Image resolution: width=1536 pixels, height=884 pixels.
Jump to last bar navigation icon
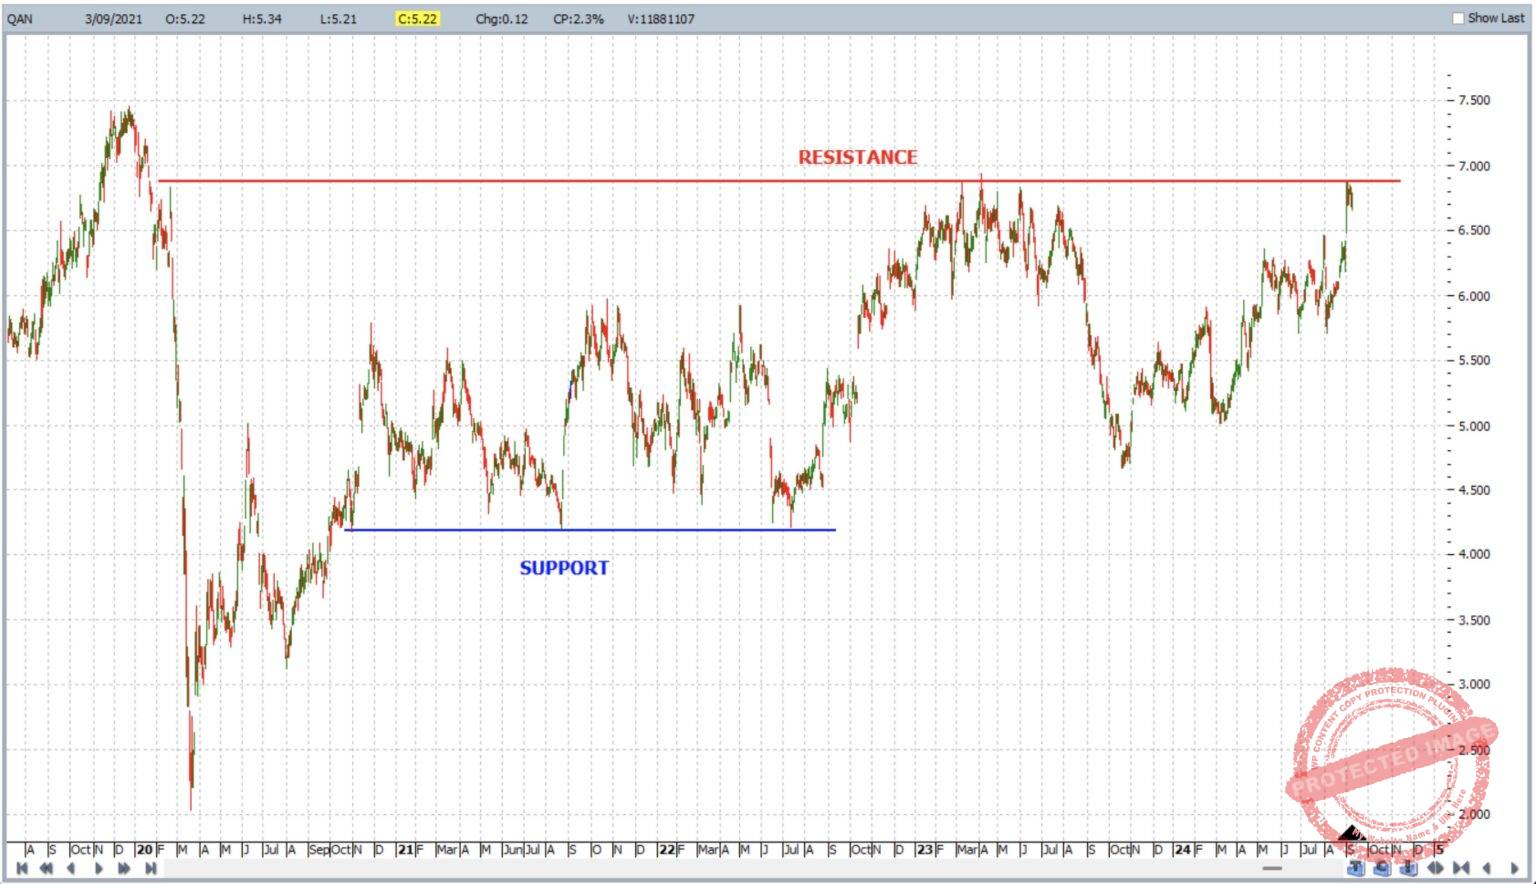[x=150, y=868]
